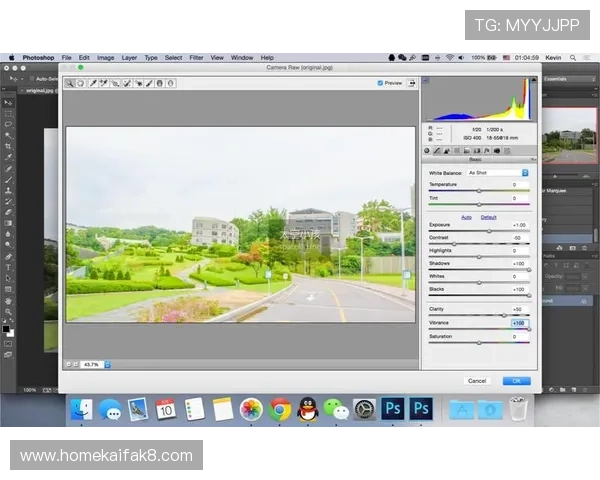Toggle the Preview checkbox
This screenshot has height=480, width=600.
(x=381, y=83)
